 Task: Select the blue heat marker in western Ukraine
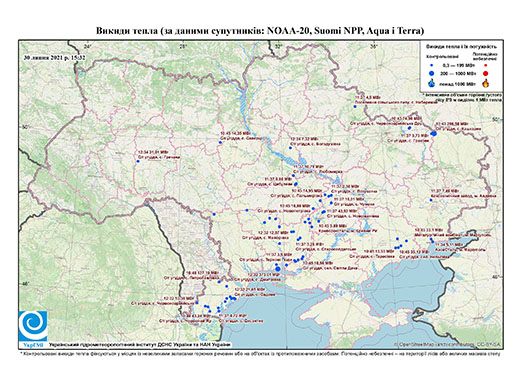coord(138,161)
